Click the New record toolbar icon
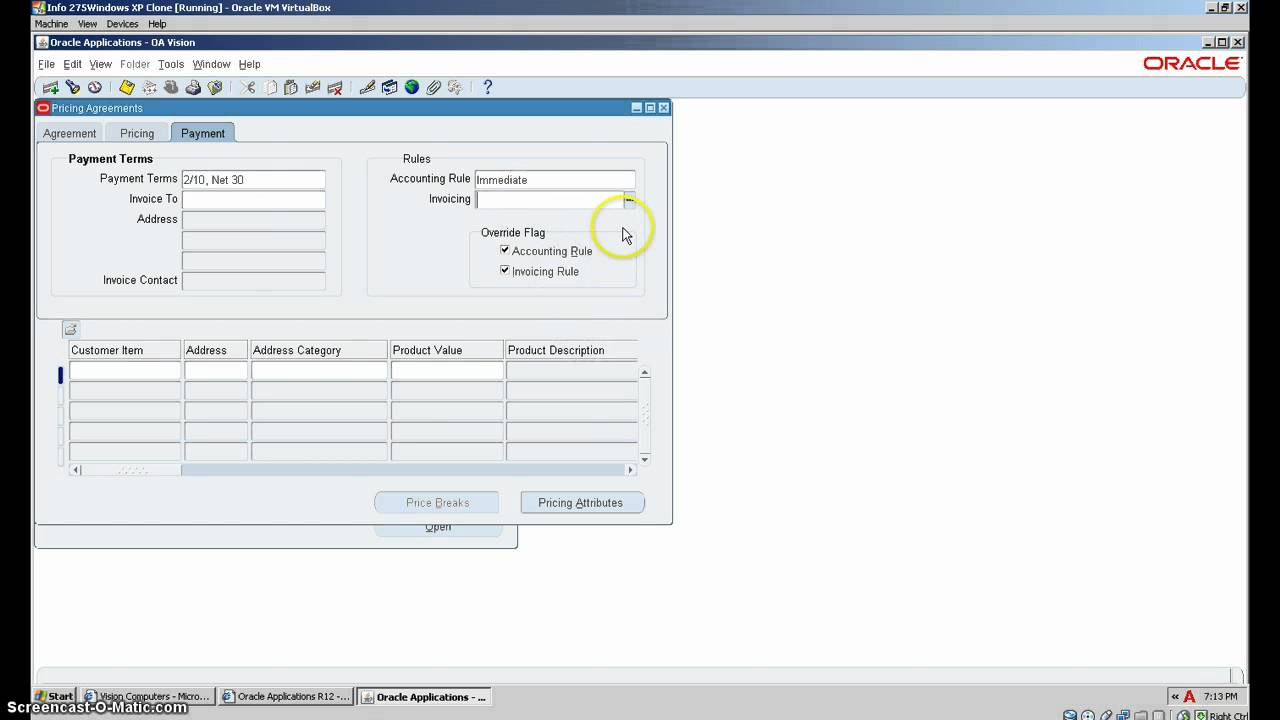Image resolution: width=1280 pixels, height=720 pixels. [x=50, y=88]
